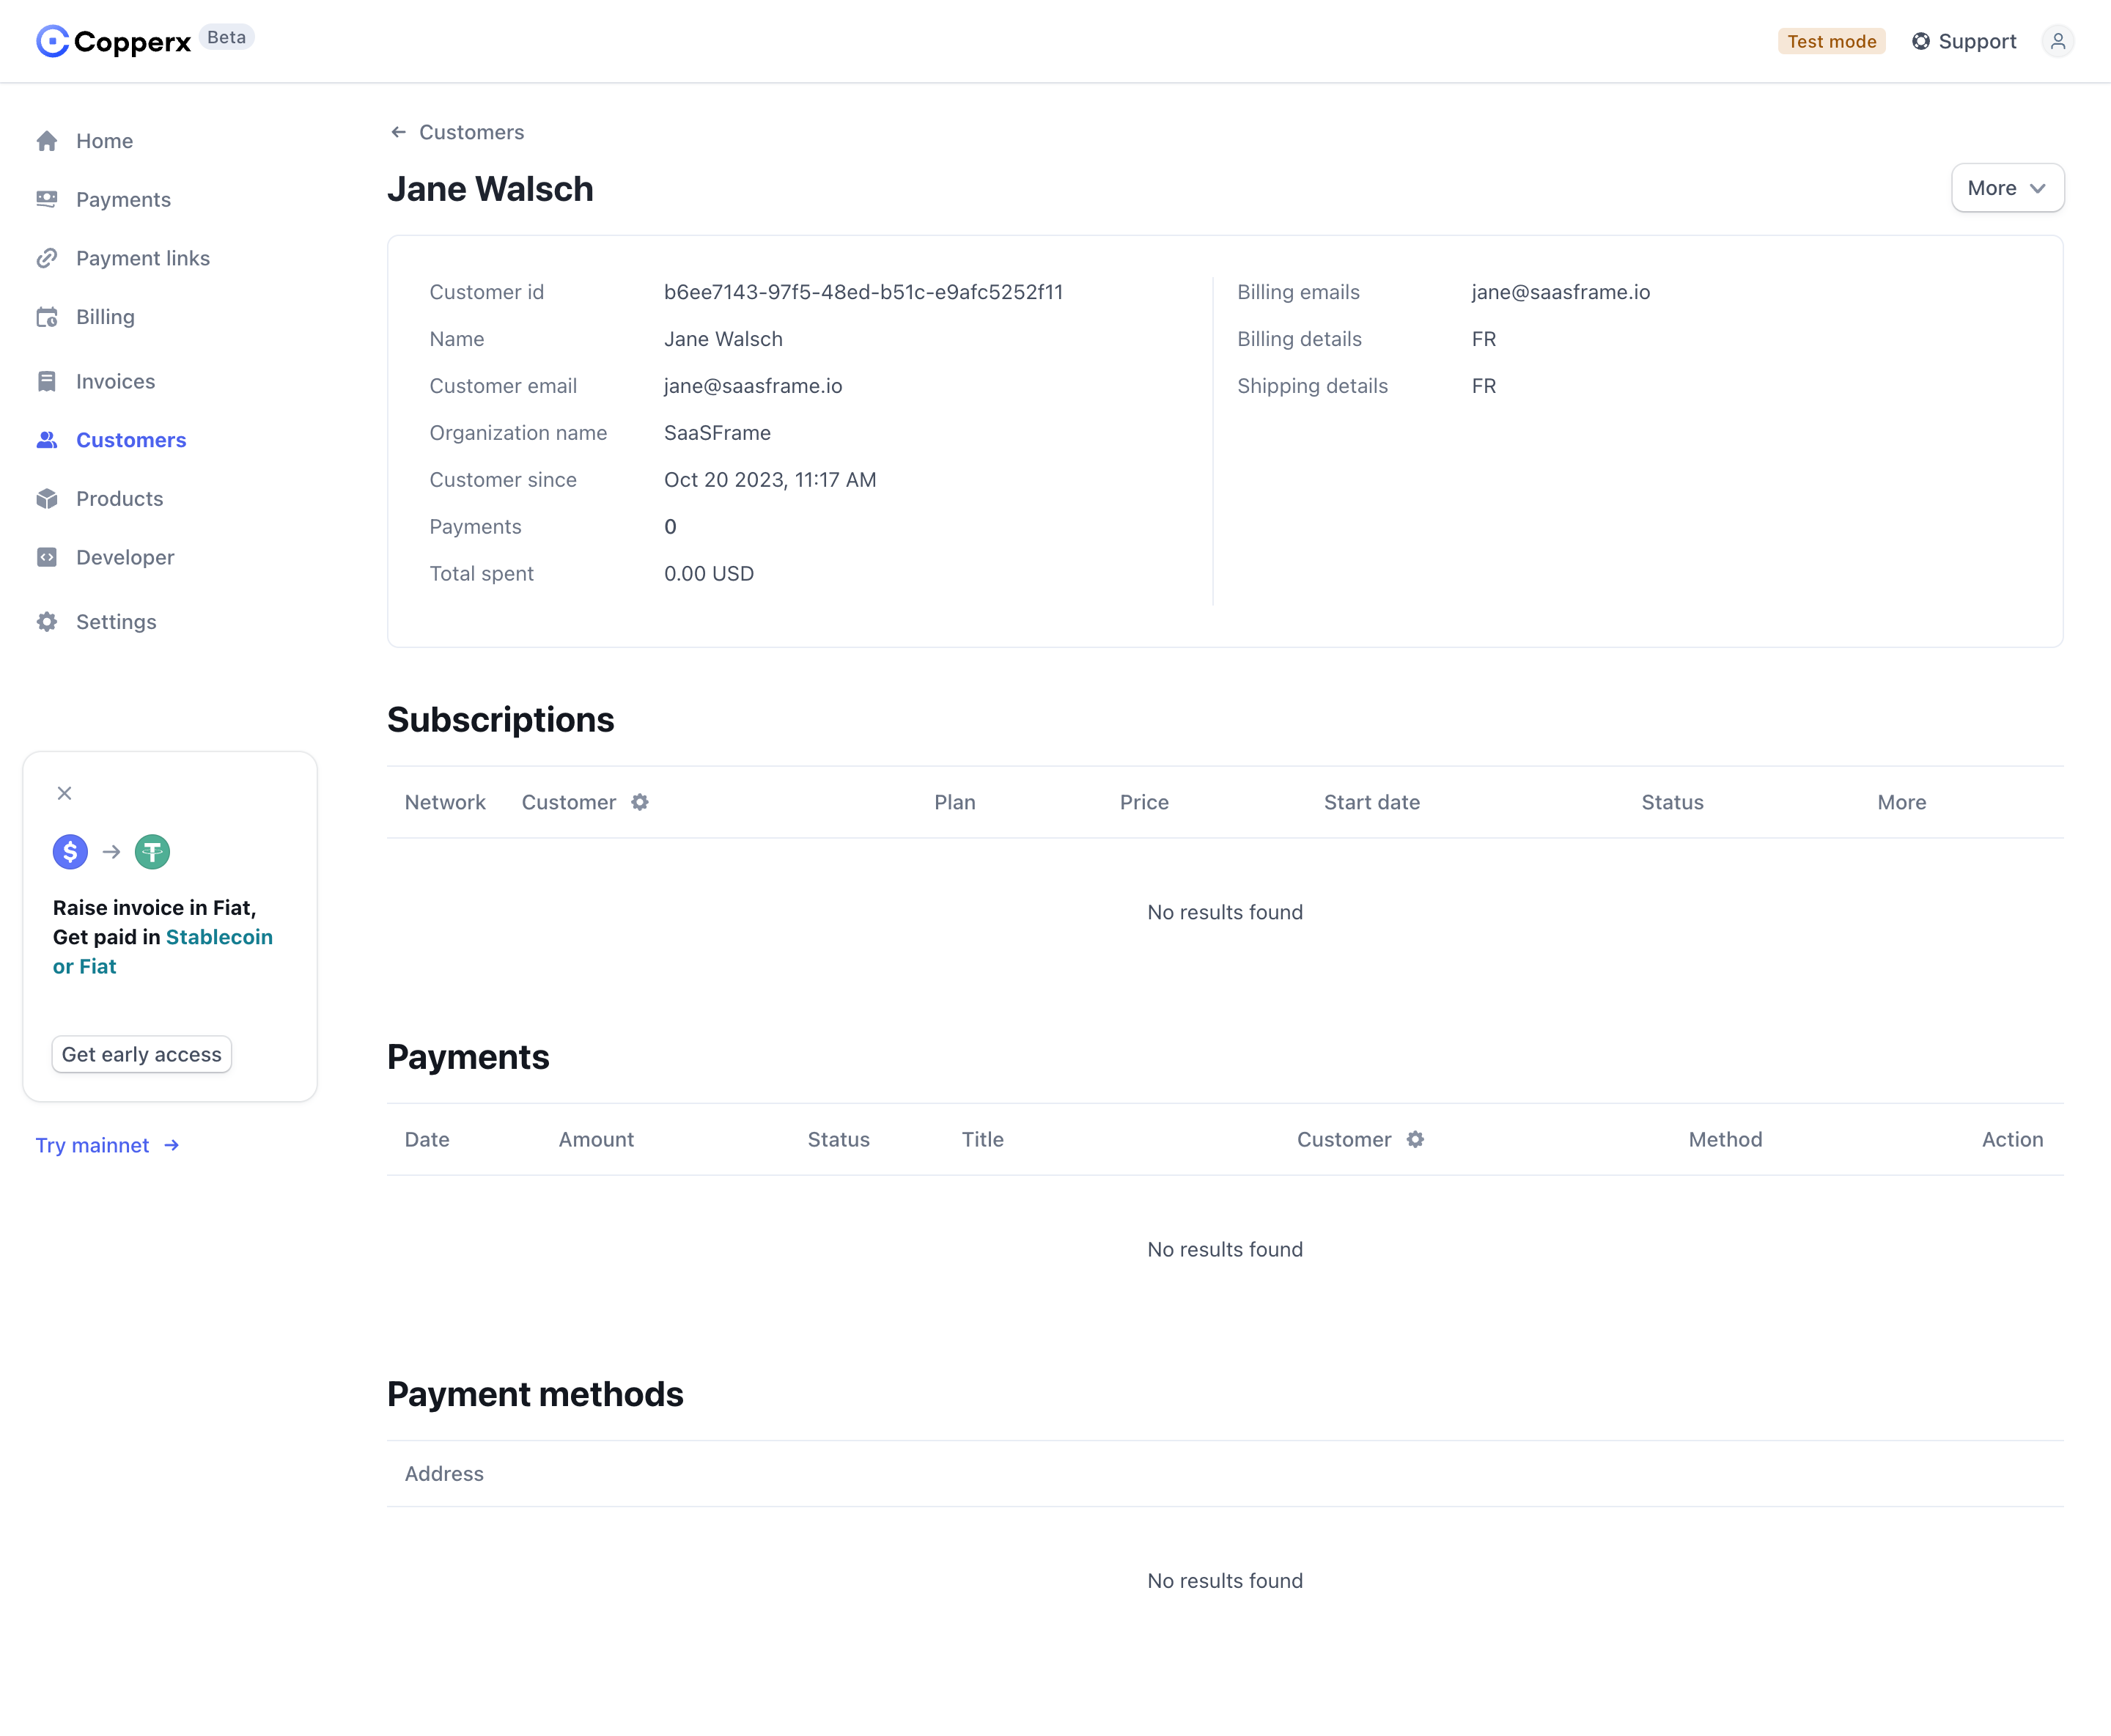Screen dimensions: 2111x1736
Task: Open the Home menu item
Action: (104, 141)
